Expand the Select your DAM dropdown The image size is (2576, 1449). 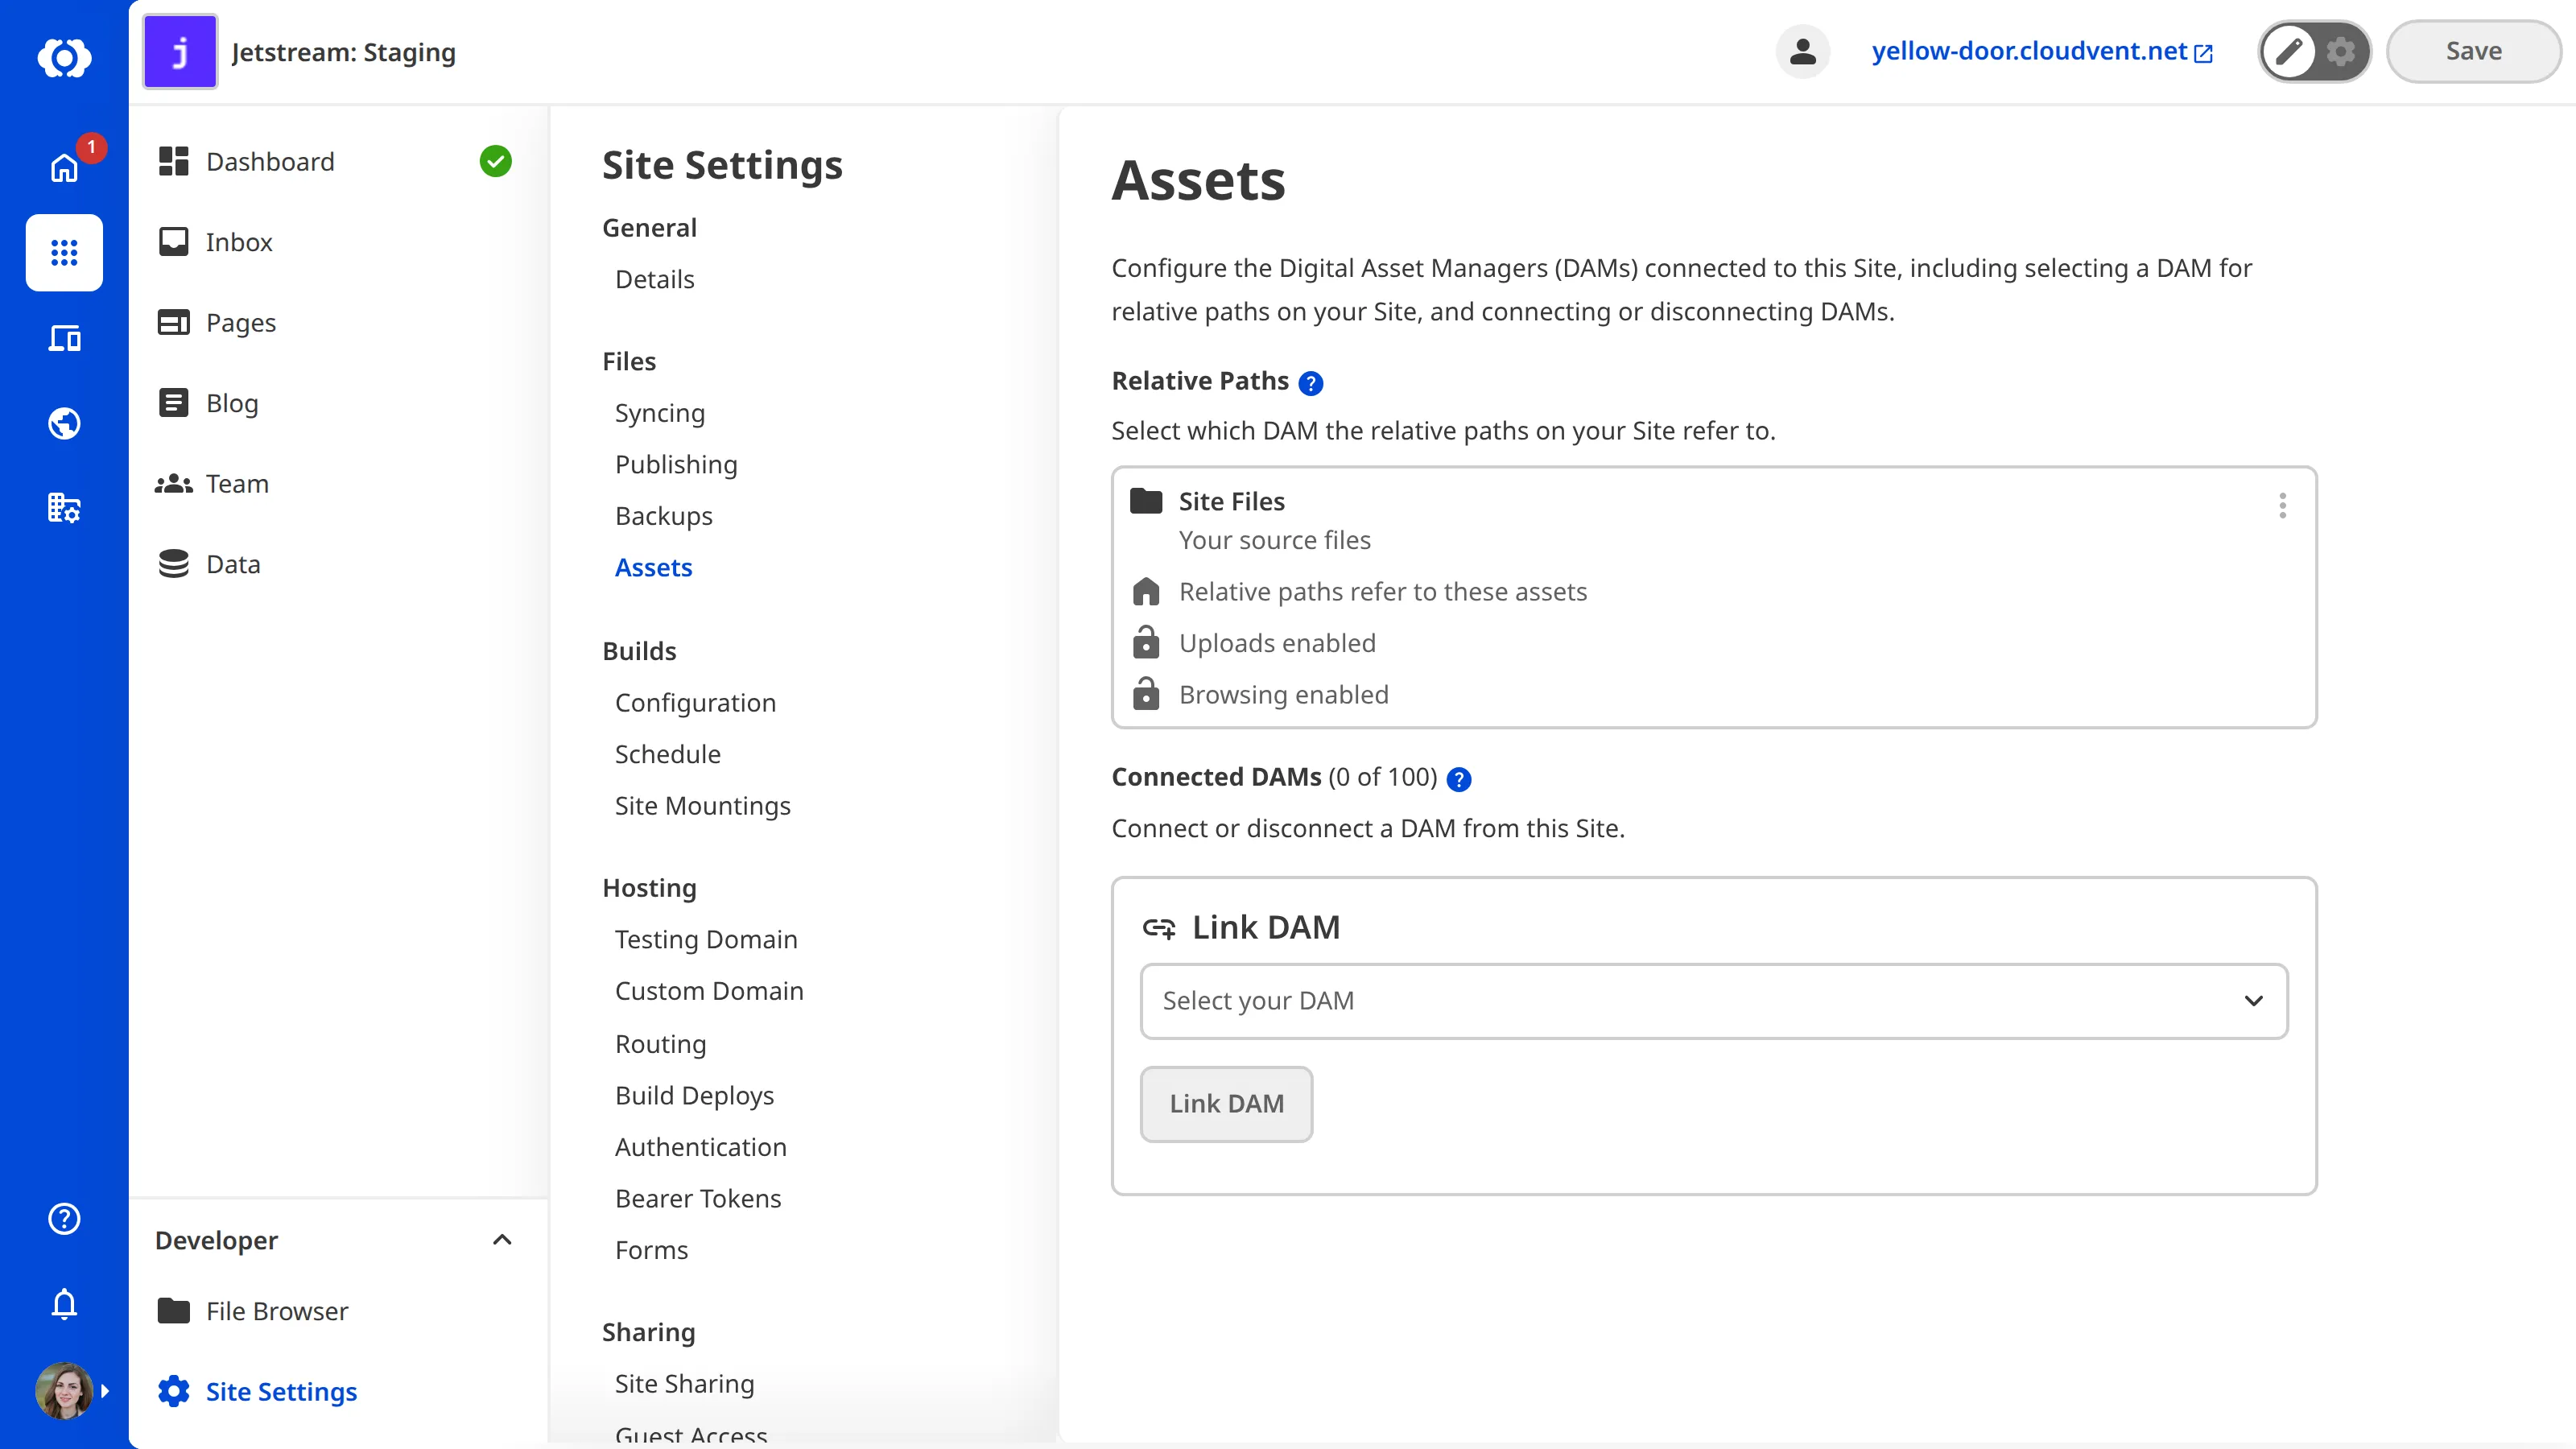(x=1714, y=1001)
